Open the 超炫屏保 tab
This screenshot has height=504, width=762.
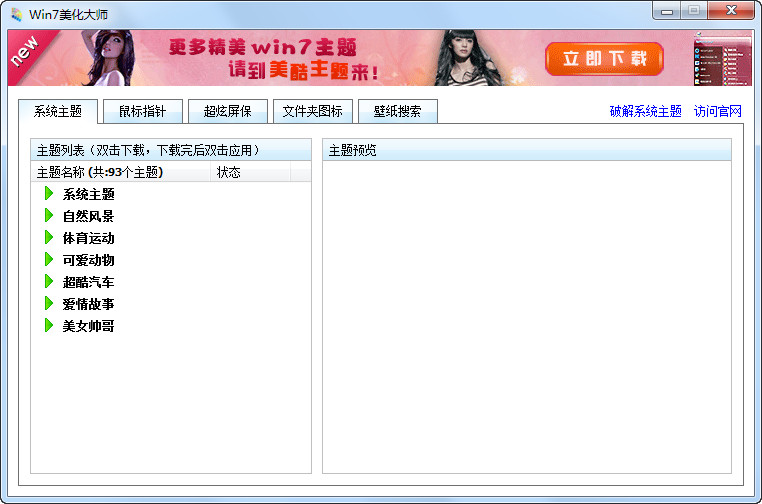tap(227, 111)
